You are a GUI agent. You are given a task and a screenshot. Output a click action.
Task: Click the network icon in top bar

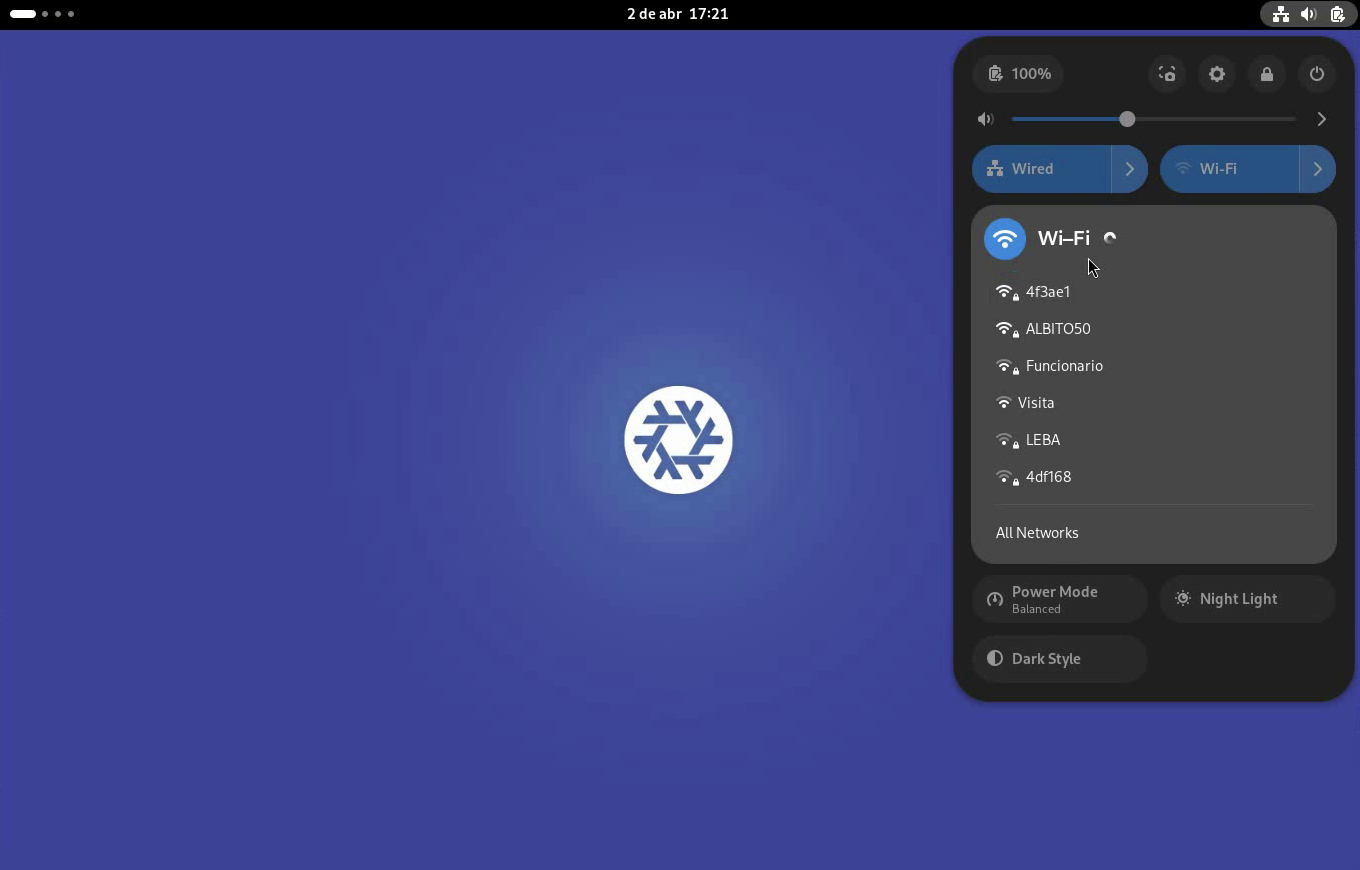point(1280,14)
